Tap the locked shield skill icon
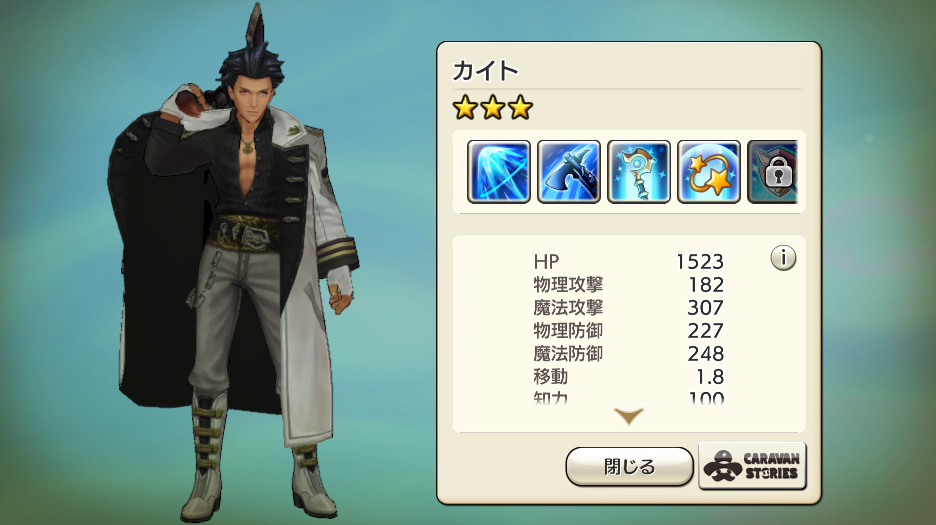 tap(772, 171)
